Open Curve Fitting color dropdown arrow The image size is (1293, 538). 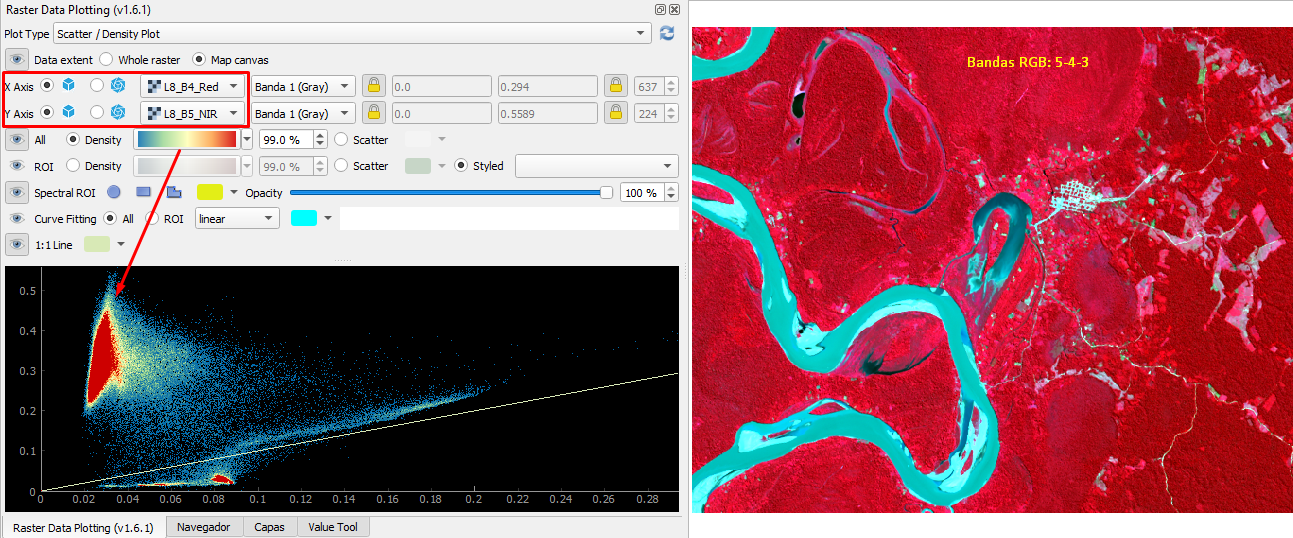[x=327, y=218]
